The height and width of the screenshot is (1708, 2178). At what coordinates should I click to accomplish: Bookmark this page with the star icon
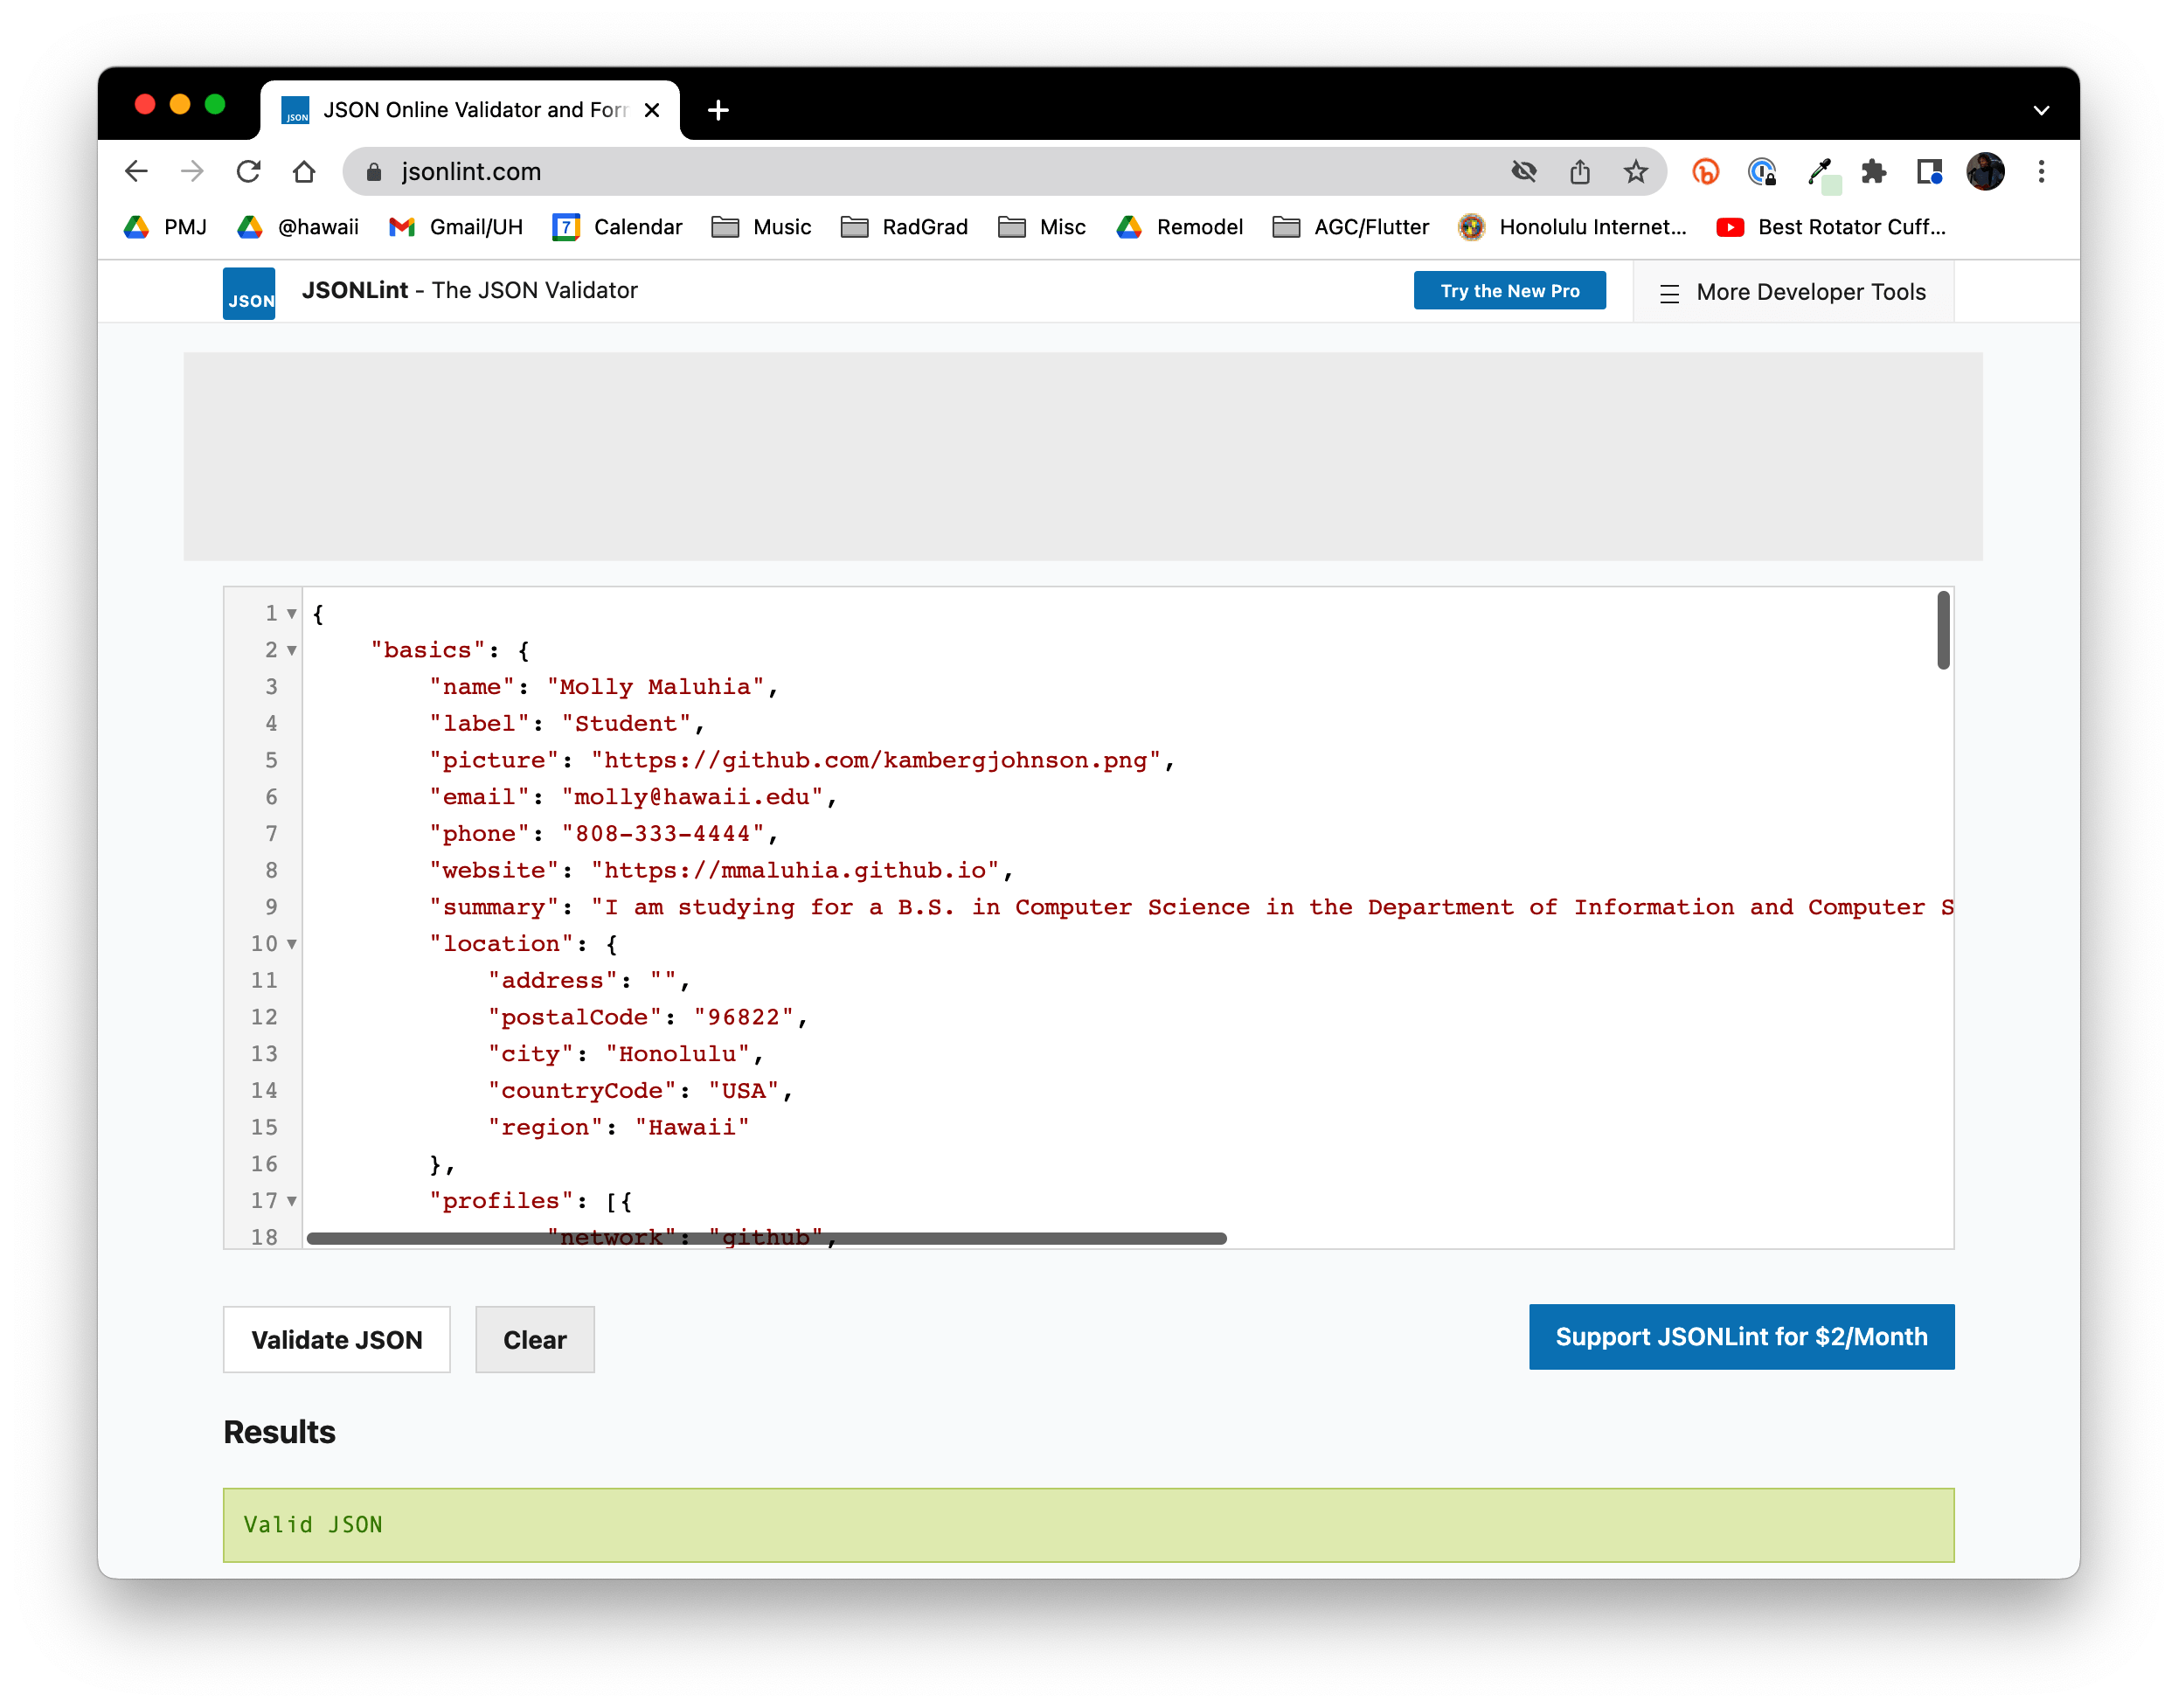(1635, 172)
